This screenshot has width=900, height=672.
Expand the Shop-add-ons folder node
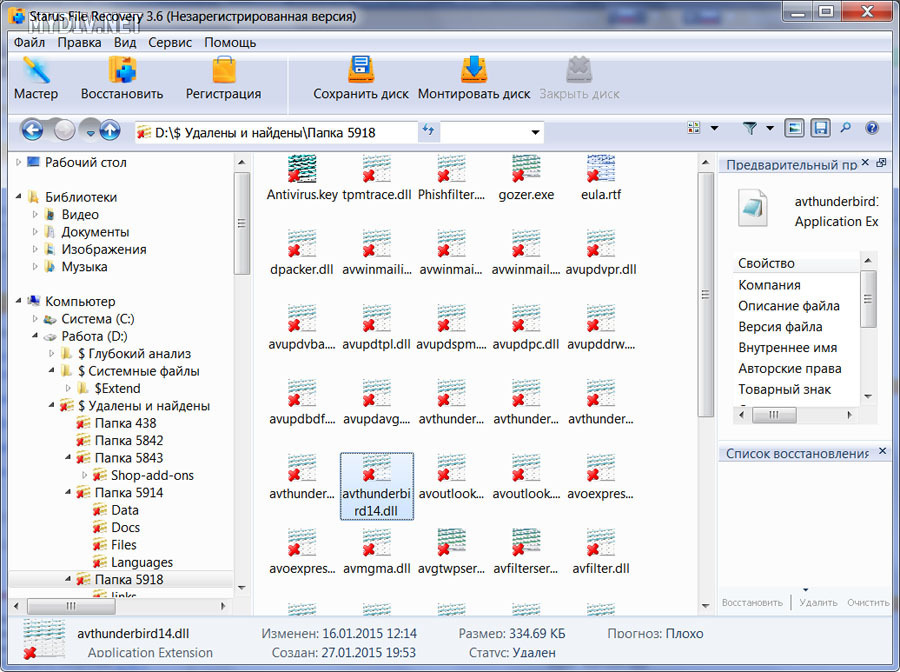click(84, 476)
